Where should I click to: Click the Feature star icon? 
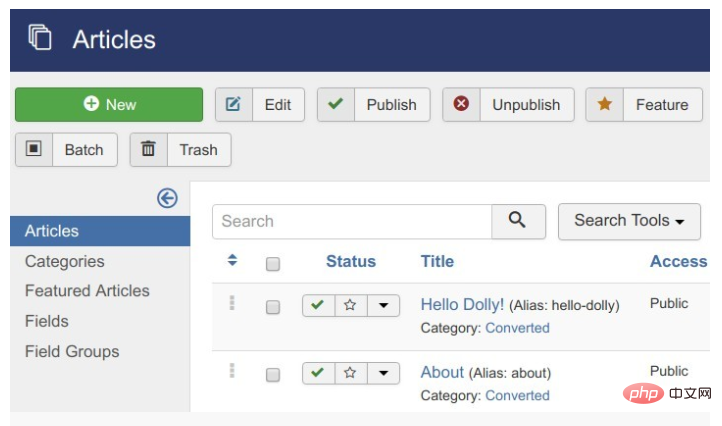click(604, 105)
